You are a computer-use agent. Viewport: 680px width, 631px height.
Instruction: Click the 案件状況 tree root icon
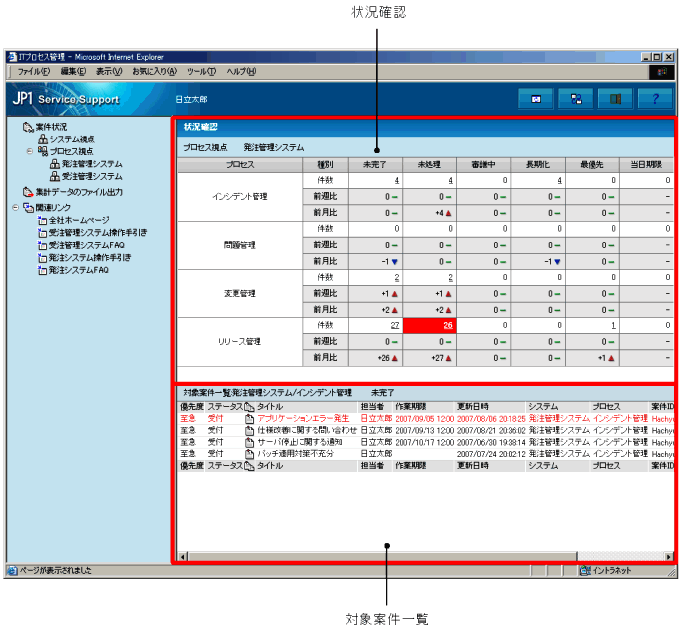[27, 127]
